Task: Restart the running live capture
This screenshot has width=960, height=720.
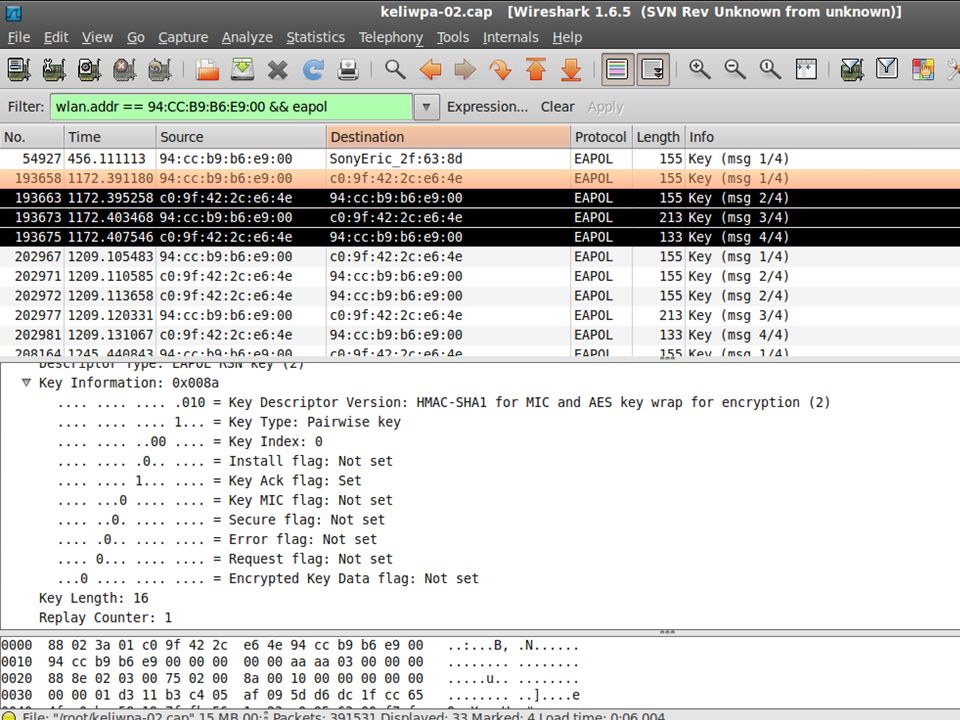Action: [160, 69]
